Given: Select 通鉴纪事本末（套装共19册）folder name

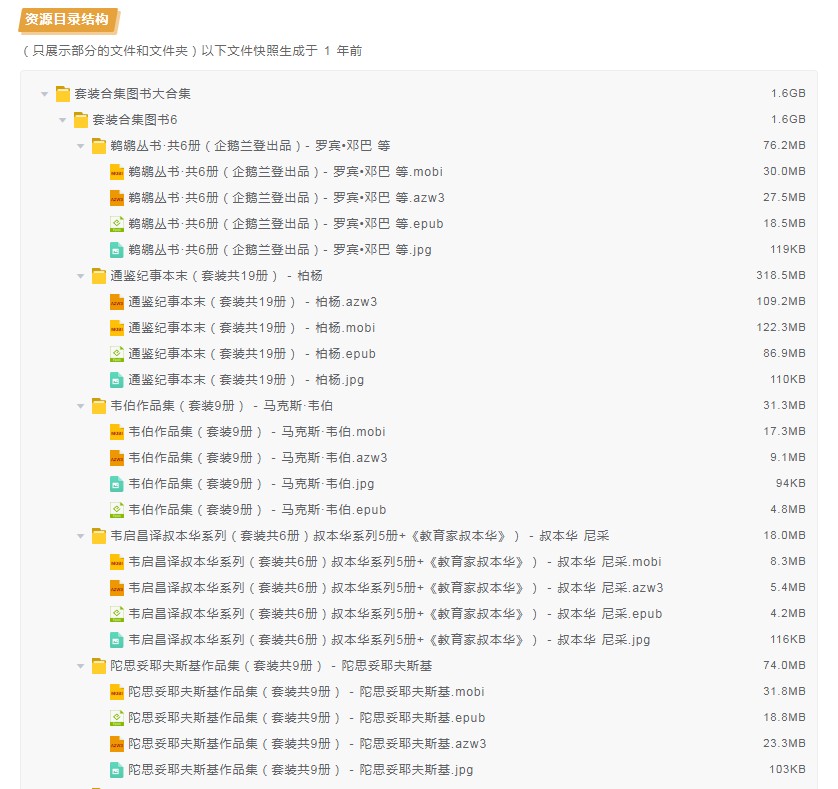Looking at the screenshot, I should (216, 276).
